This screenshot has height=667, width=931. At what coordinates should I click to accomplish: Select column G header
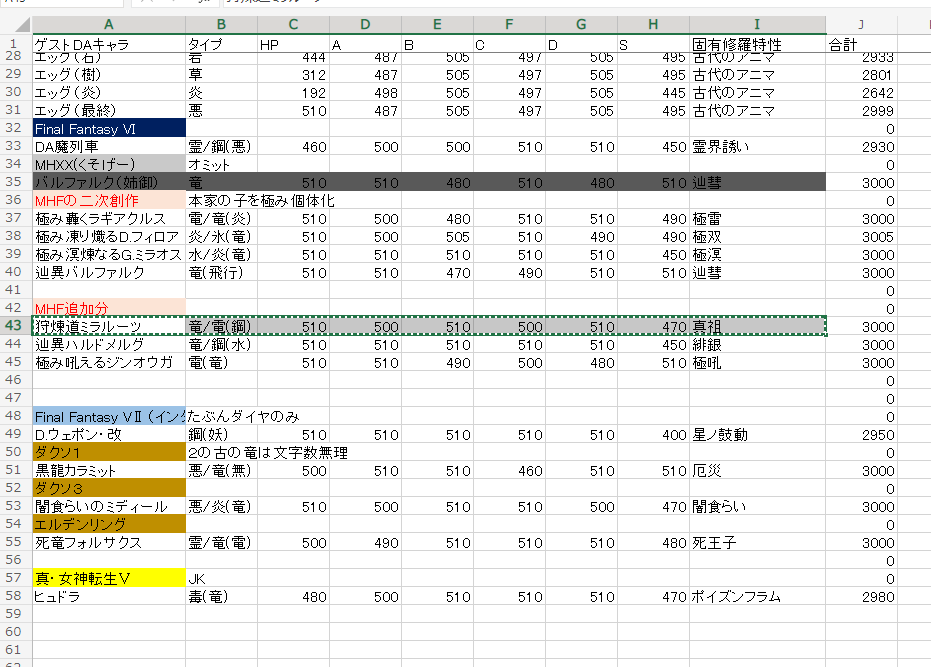(581, 24)
